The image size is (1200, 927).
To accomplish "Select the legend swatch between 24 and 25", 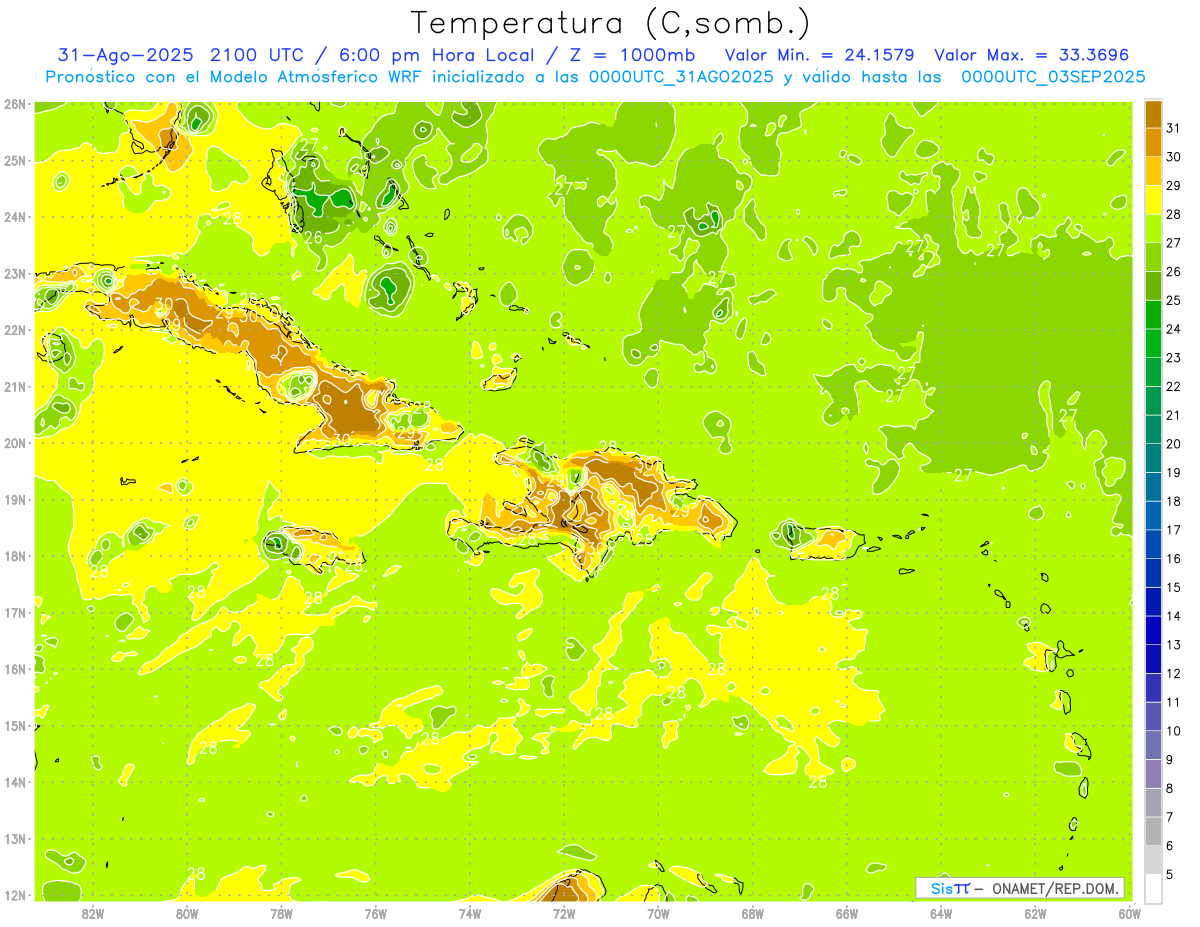I will point(1153,314).
